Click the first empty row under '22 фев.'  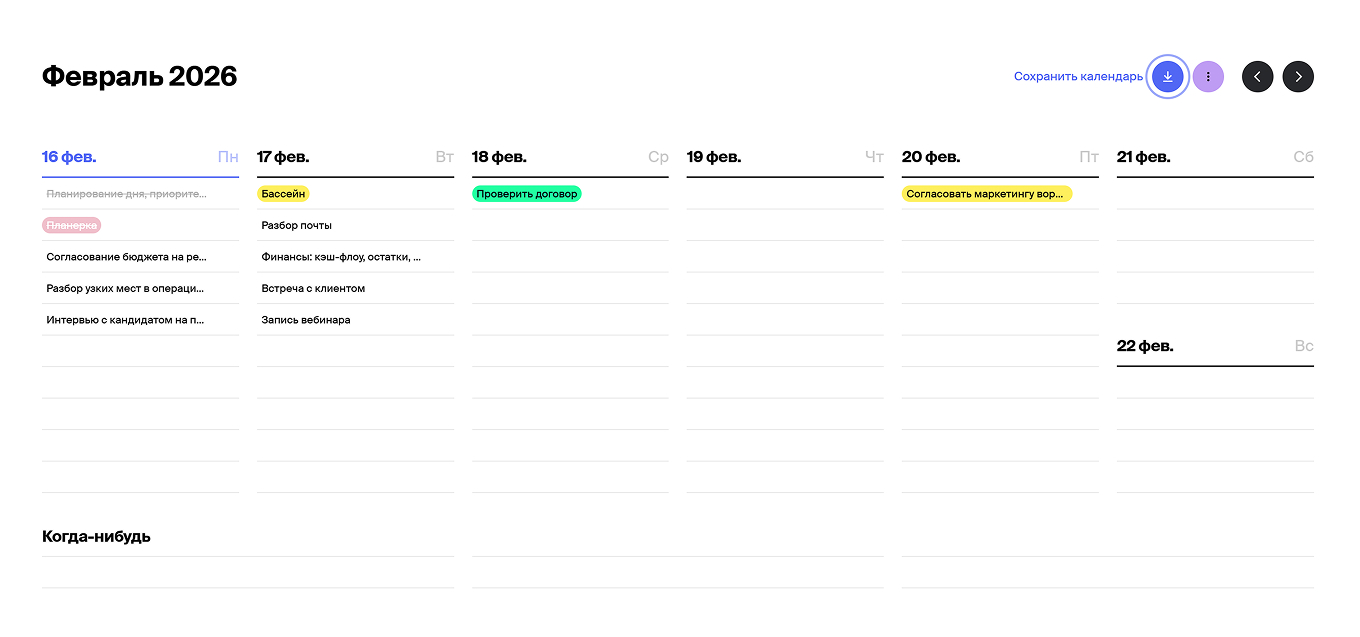[x=1214, y=383]
